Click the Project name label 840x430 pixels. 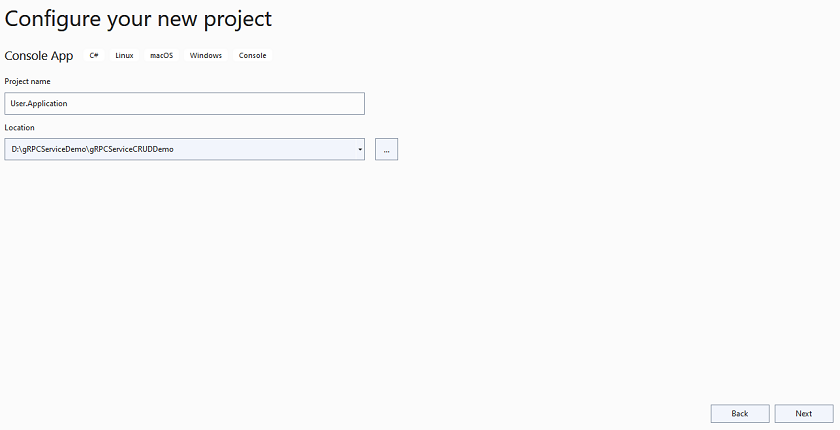coord(27,81)
